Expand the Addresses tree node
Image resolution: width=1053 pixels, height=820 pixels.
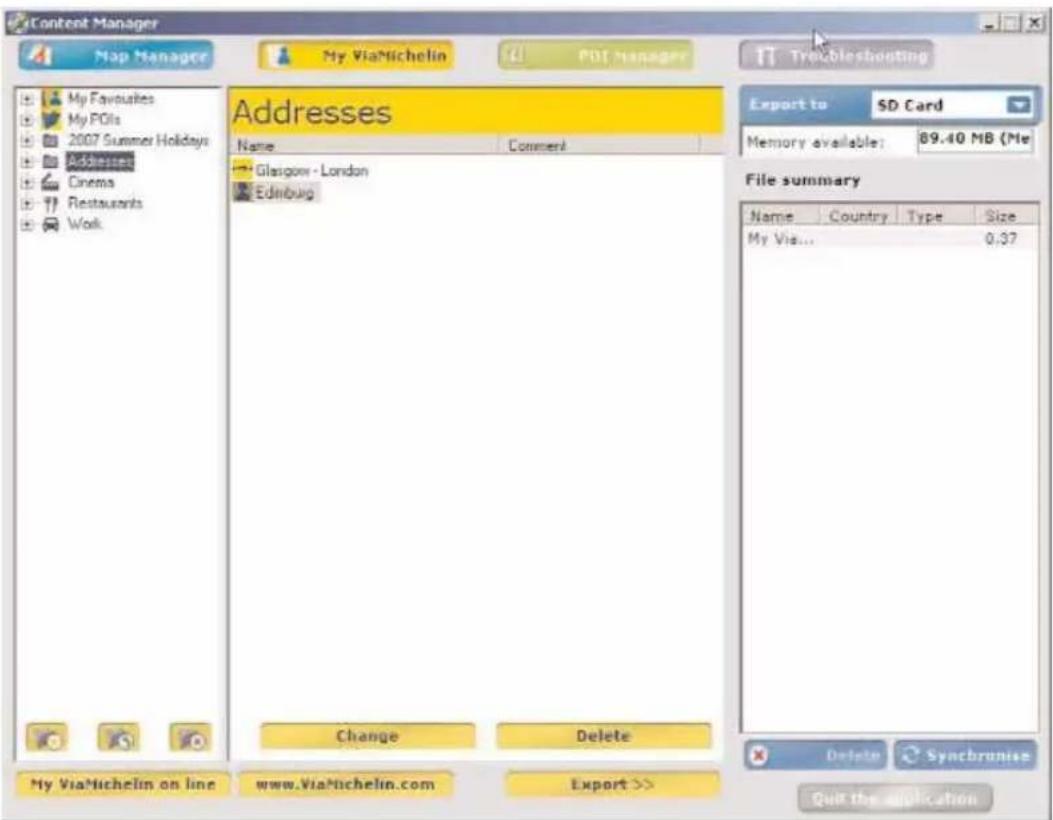point(27,162)
